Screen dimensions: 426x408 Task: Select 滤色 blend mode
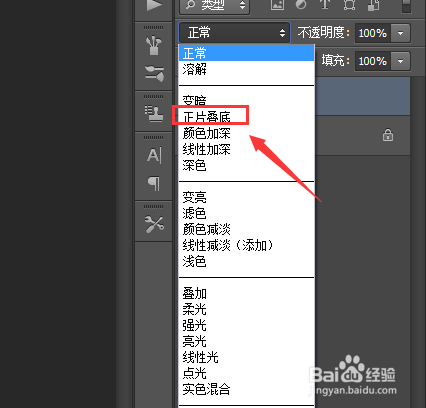247,213
